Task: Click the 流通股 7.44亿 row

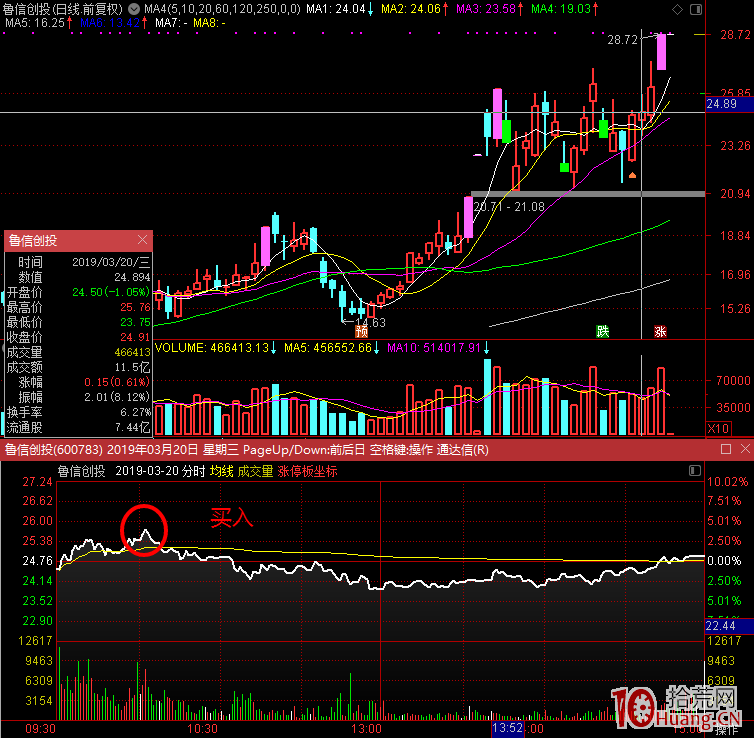Action: click(x=78, y=427)
